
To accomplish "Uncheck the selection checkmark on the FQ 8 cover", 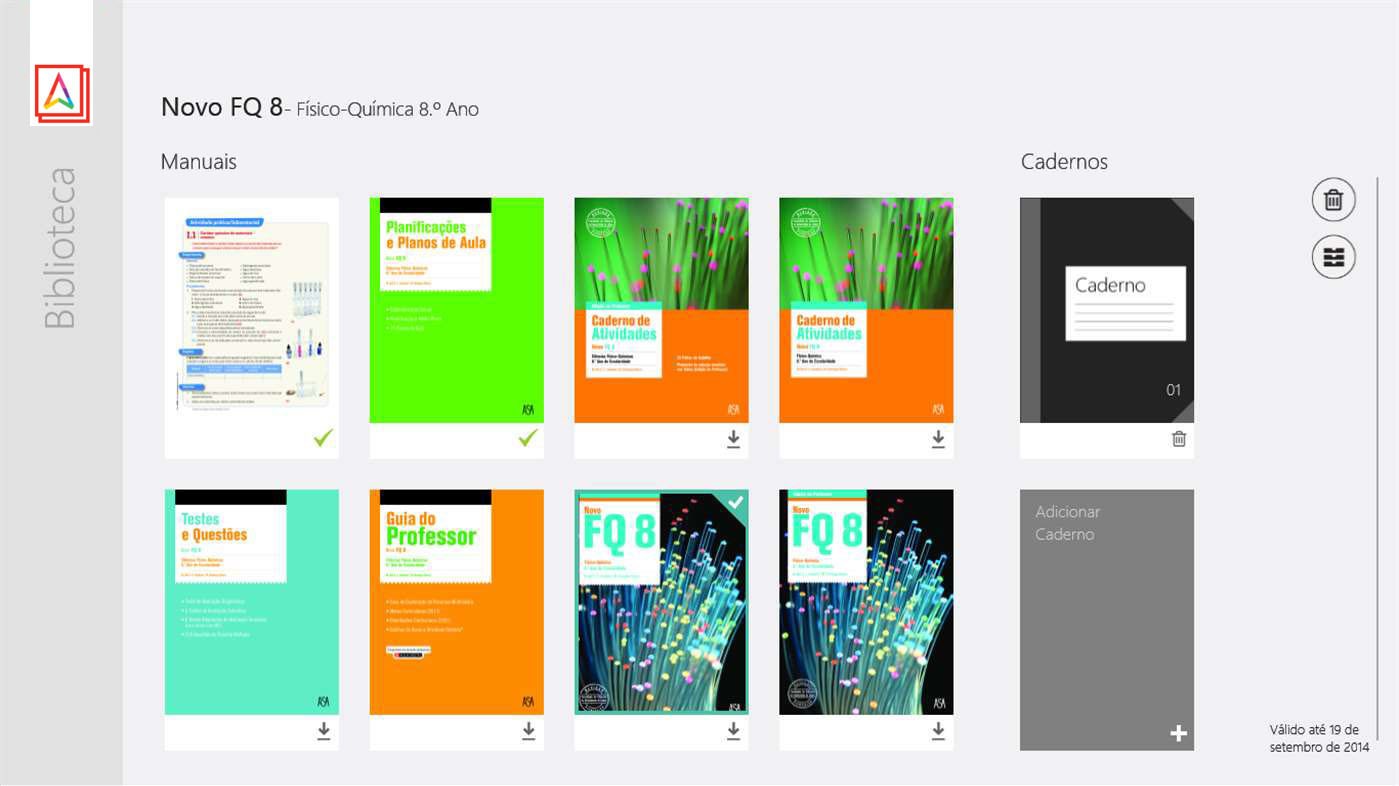I will click(x=735, y=503).
